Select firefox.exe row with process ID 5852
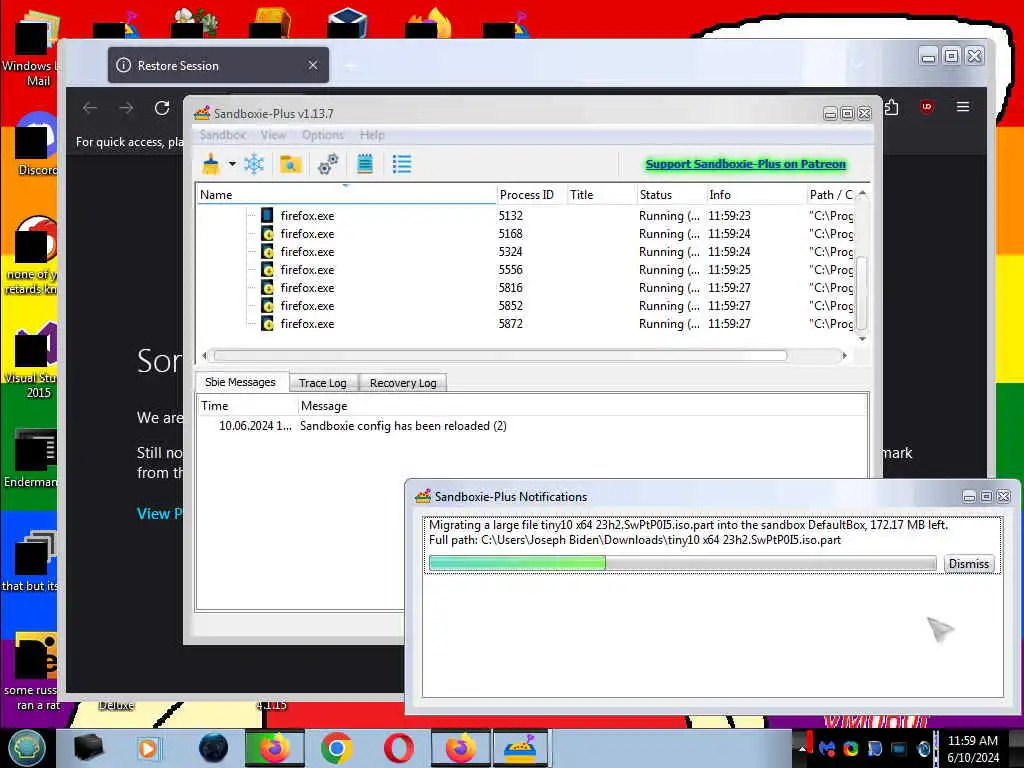The height and width of the screenshot is (768, 1024). [525, 306]
